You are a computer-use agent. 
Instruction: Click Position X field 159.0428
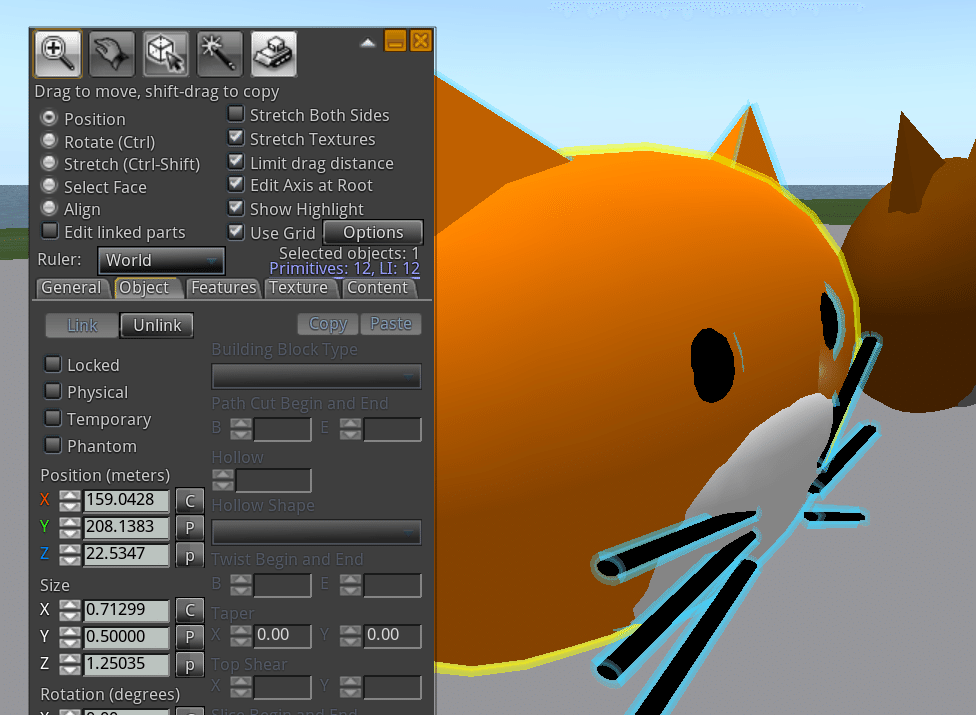point(126,500)
